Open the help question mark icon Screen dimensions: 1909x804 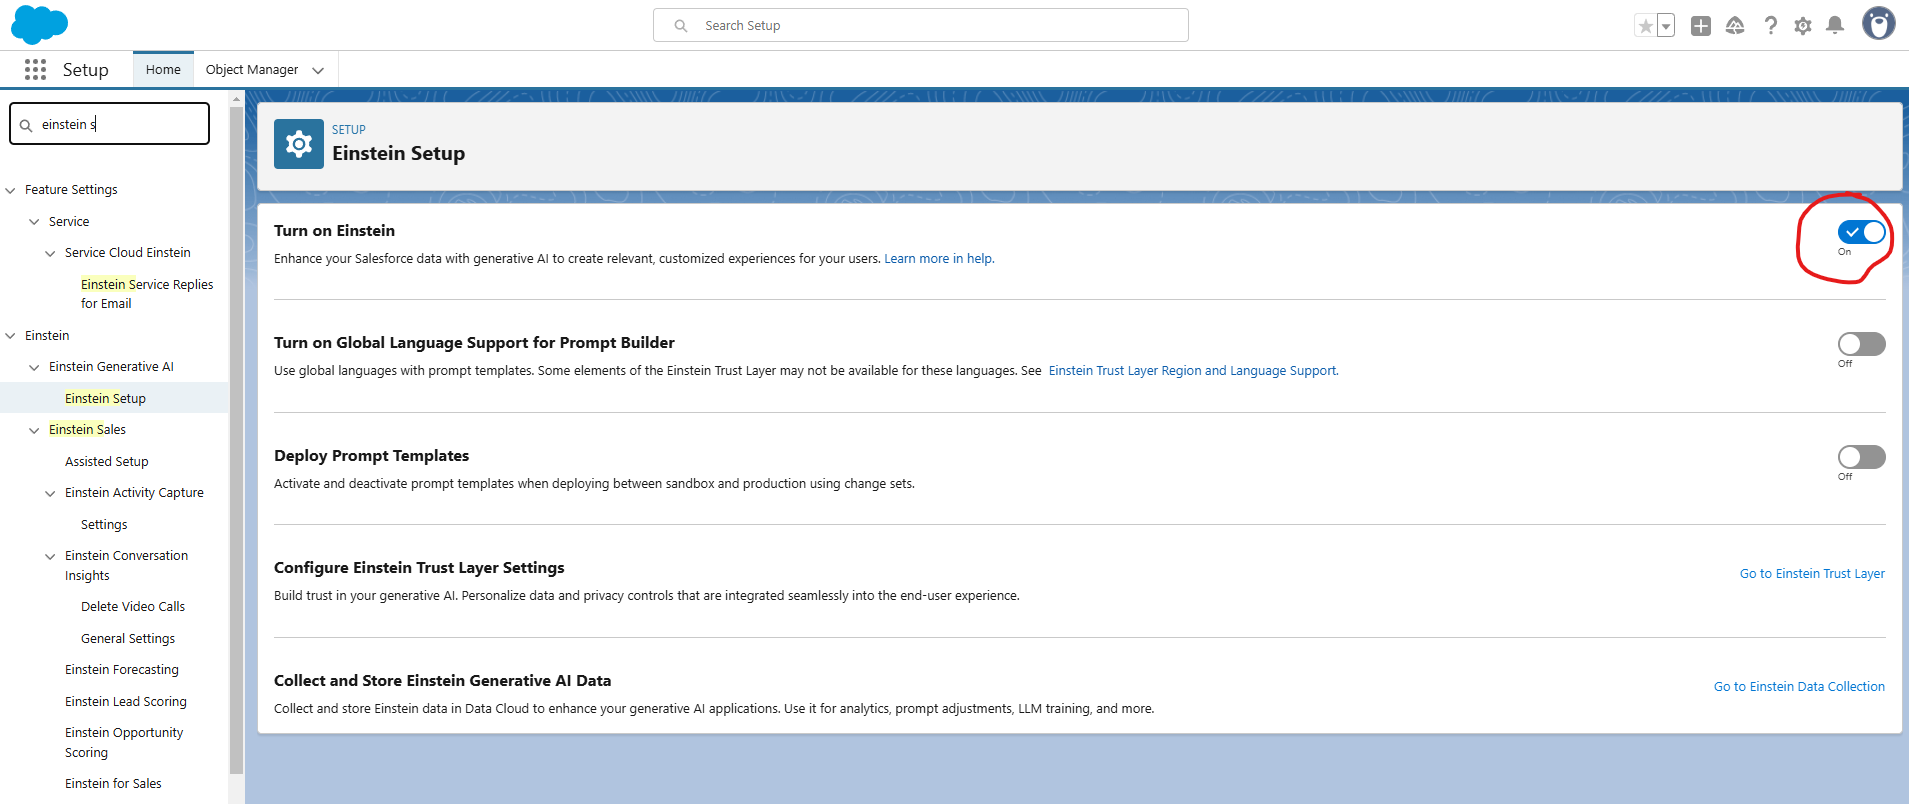point(1770,26)
